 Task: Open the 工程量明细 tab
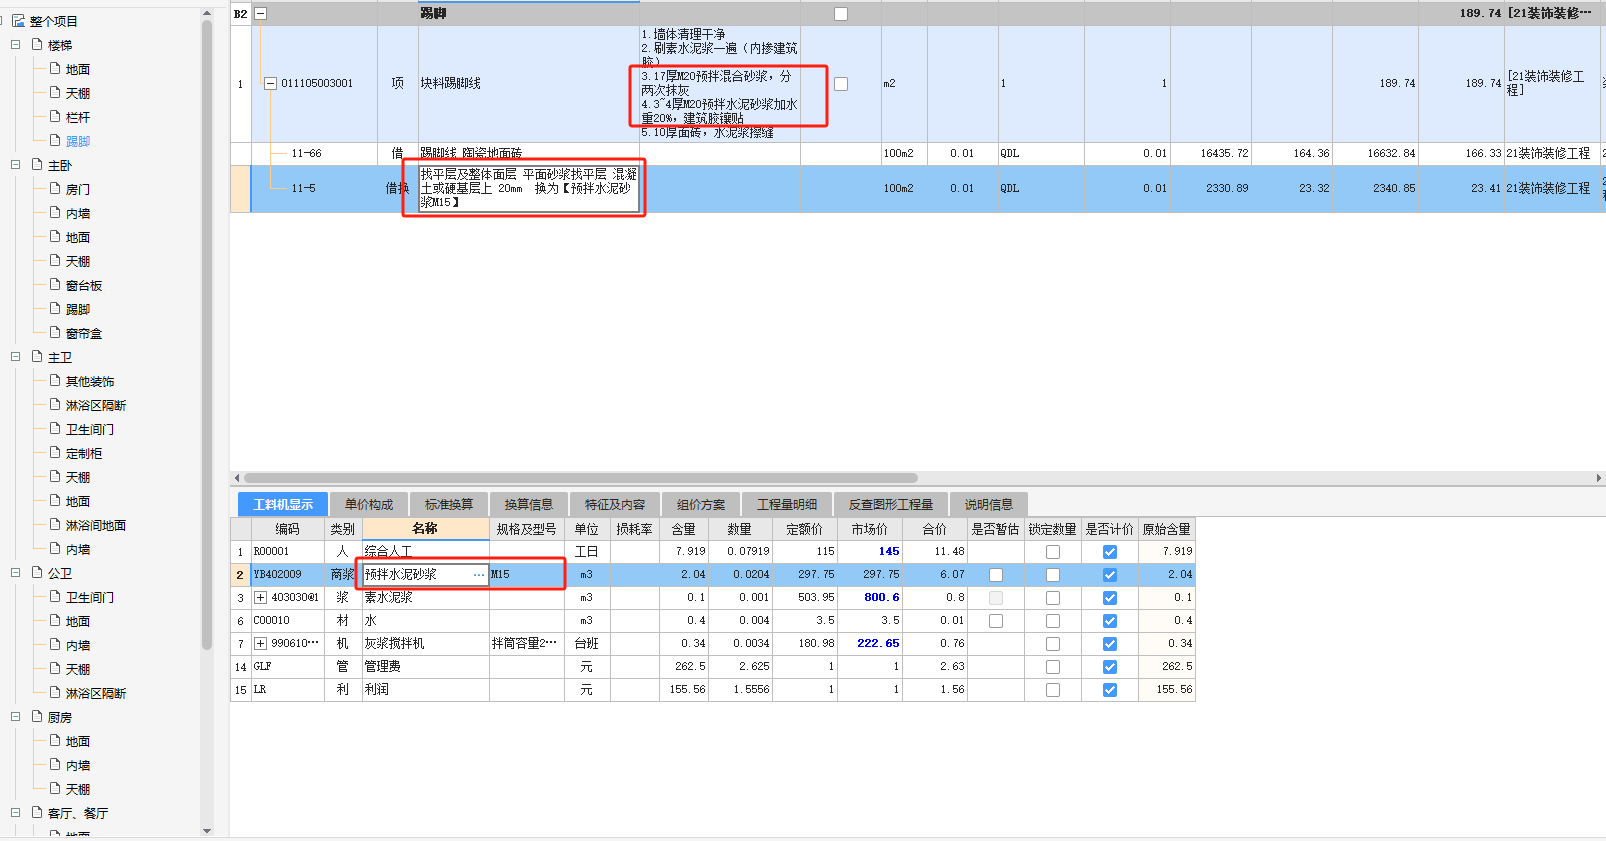click(787, 504)
